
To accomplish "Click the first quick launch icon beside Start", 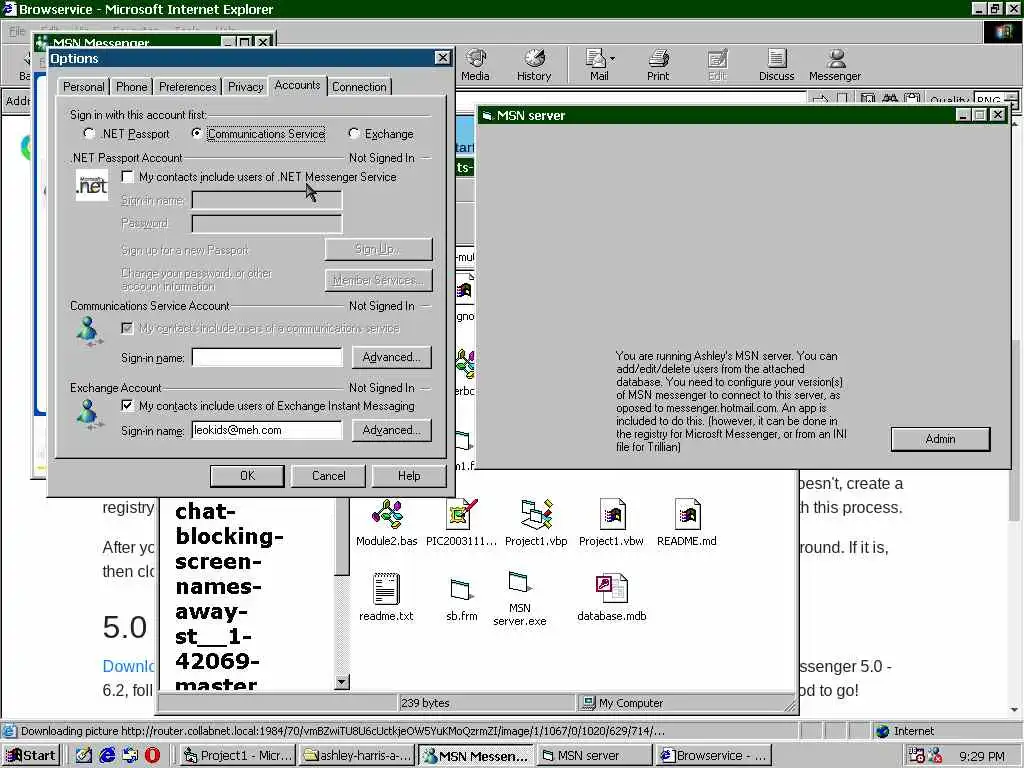I will point(84,755).
